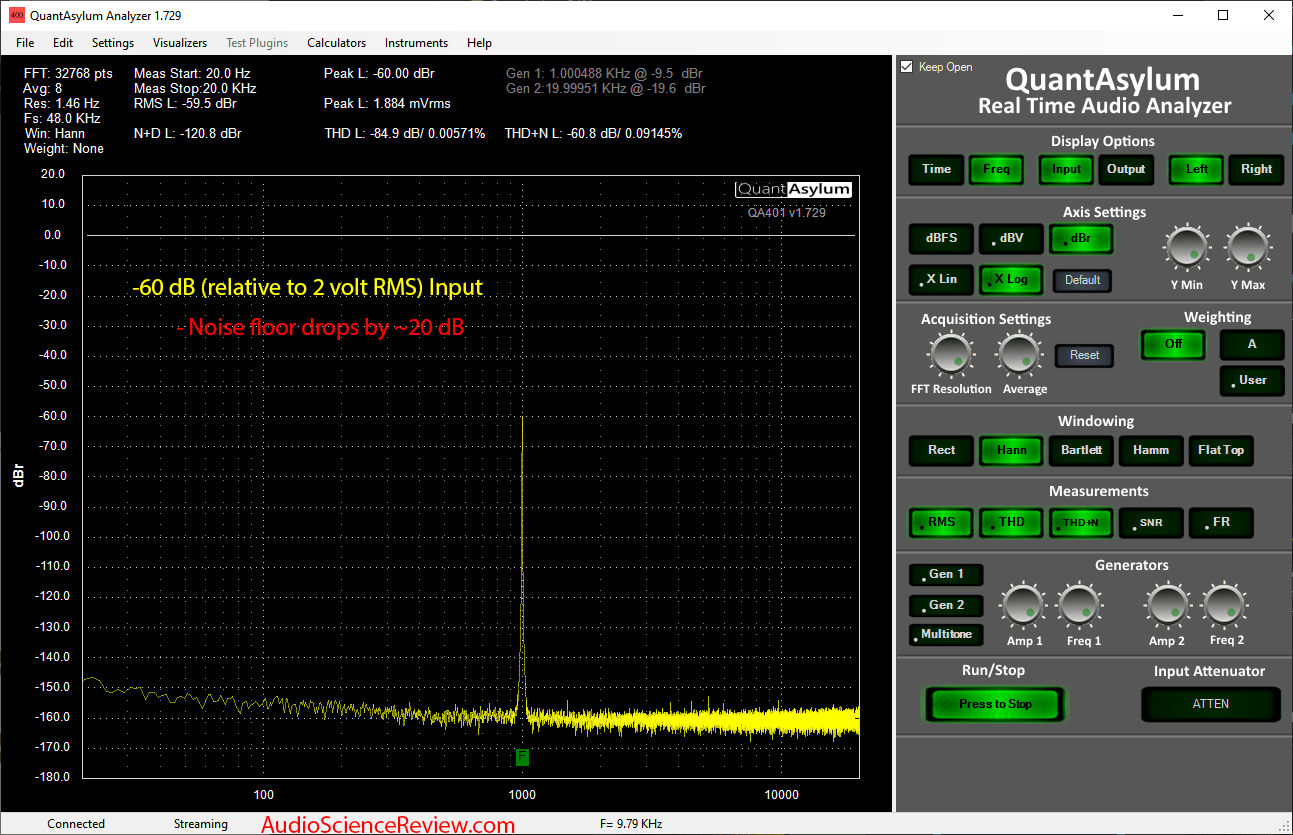
Task: Click the Freq 2 knob
Action: (x=1225, y=604)
